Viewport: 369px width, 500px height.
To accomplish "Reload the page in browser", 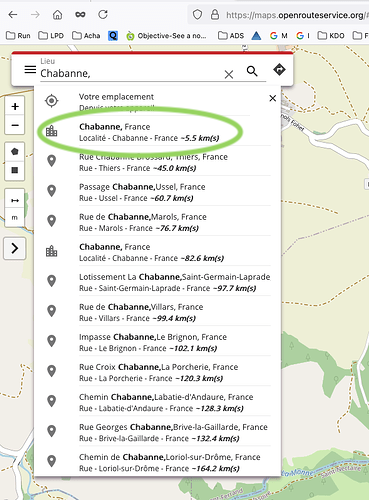I will 103,14.
